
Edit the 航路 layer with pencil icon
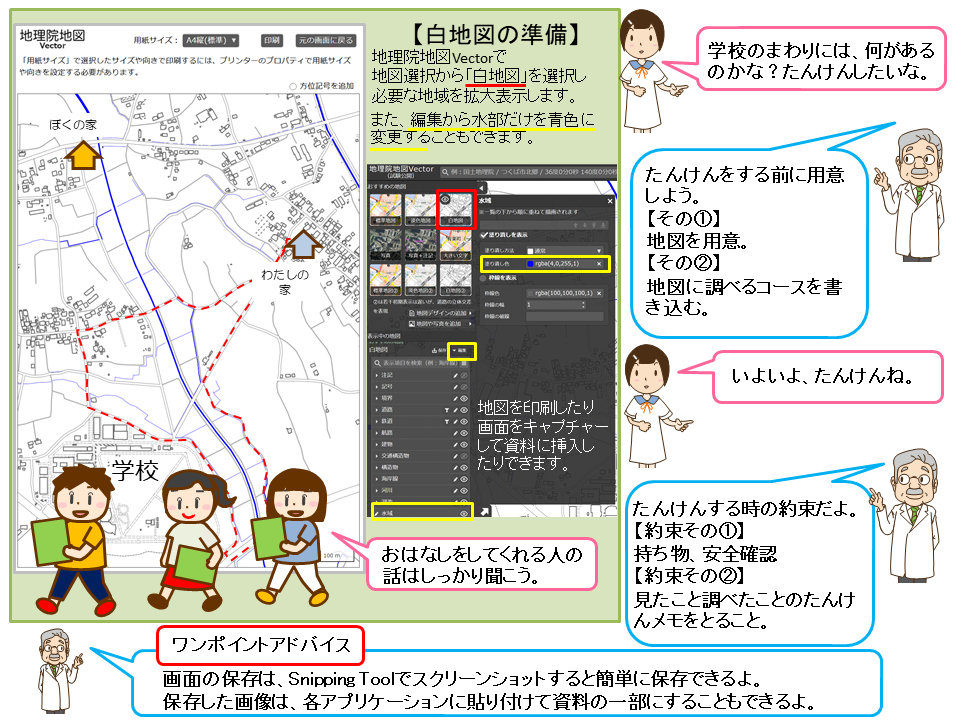click(x=456, y=433)
